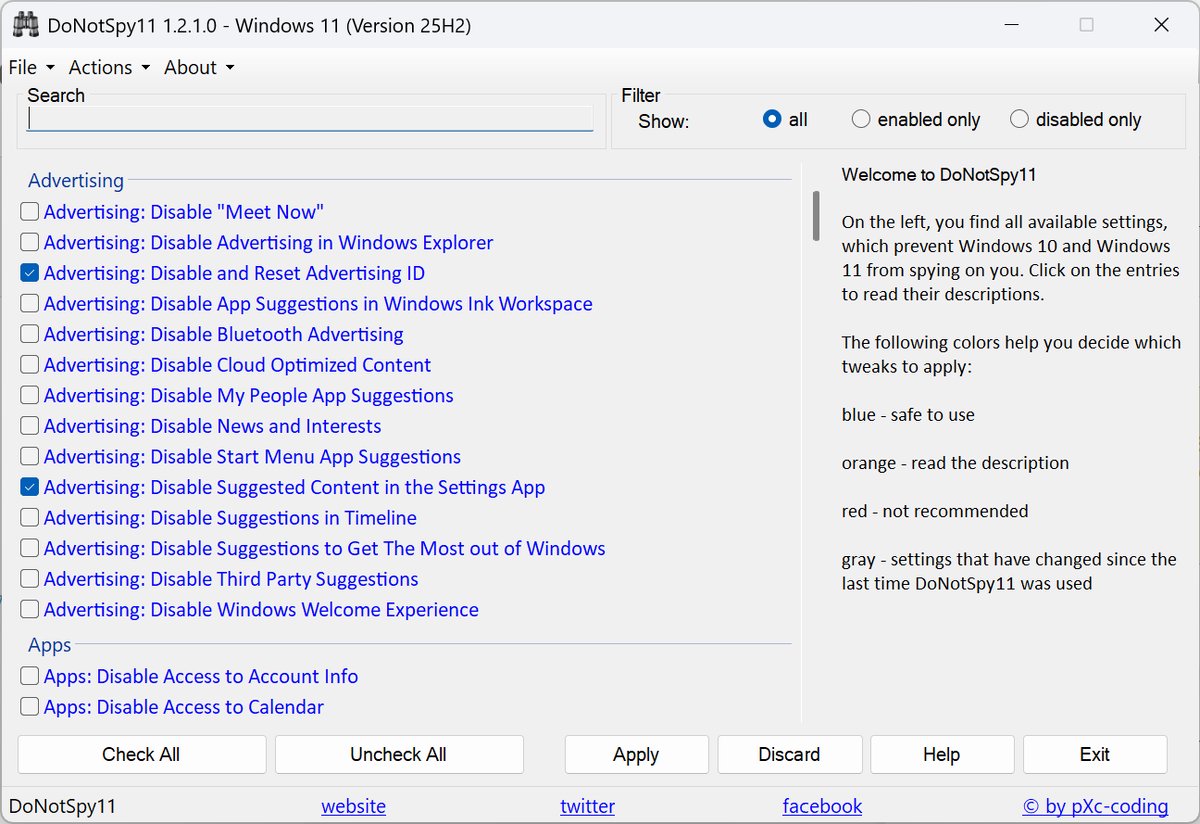Uncheck Disable Suggested Content in Settings App

point(30,488)
